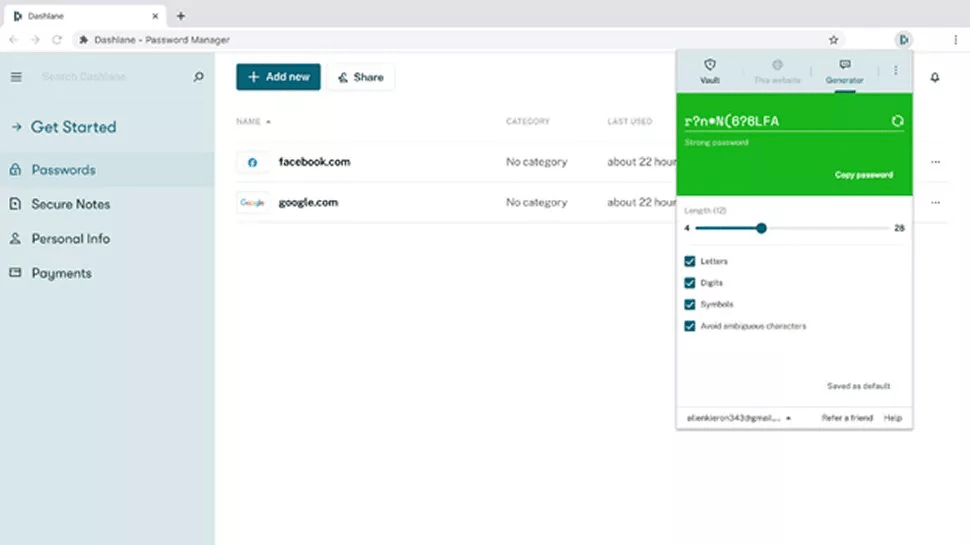970x545 pixels.
Task: Click Copy password
Action: click(x=864, y=175)
